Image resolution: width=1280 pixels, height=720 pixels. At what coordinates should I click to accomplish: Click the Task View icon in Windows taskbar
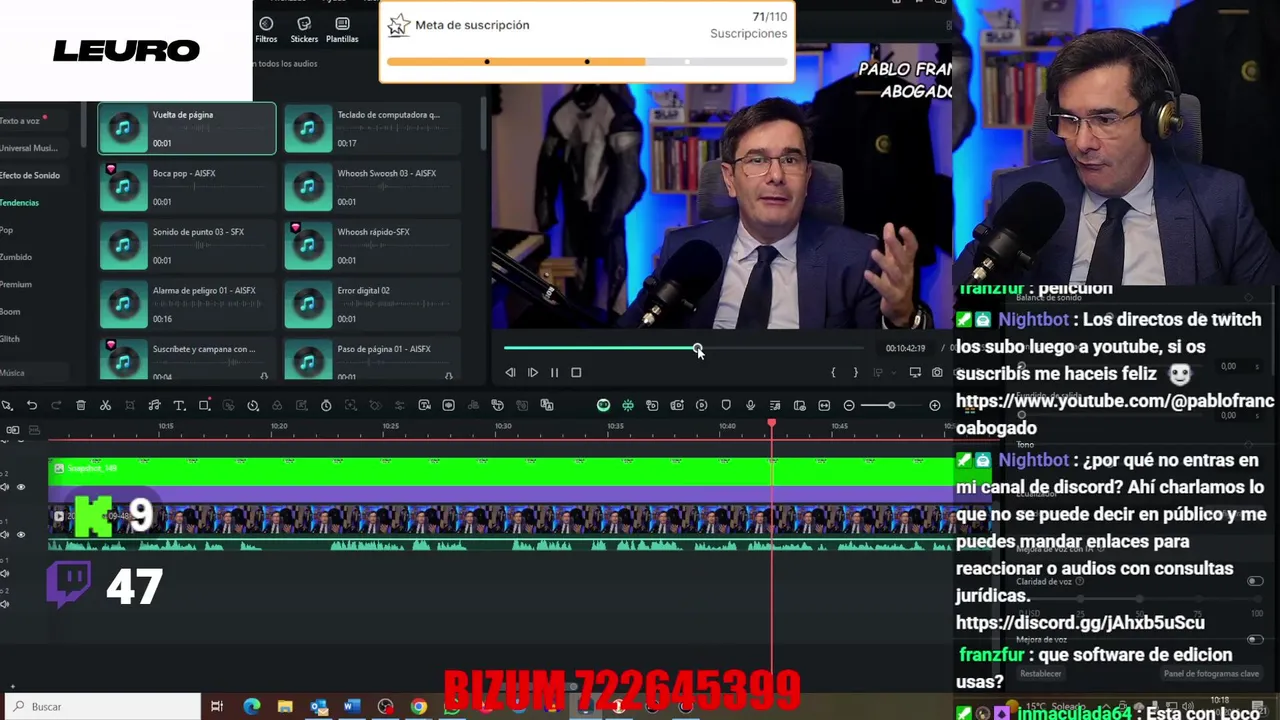pos(217,707)
